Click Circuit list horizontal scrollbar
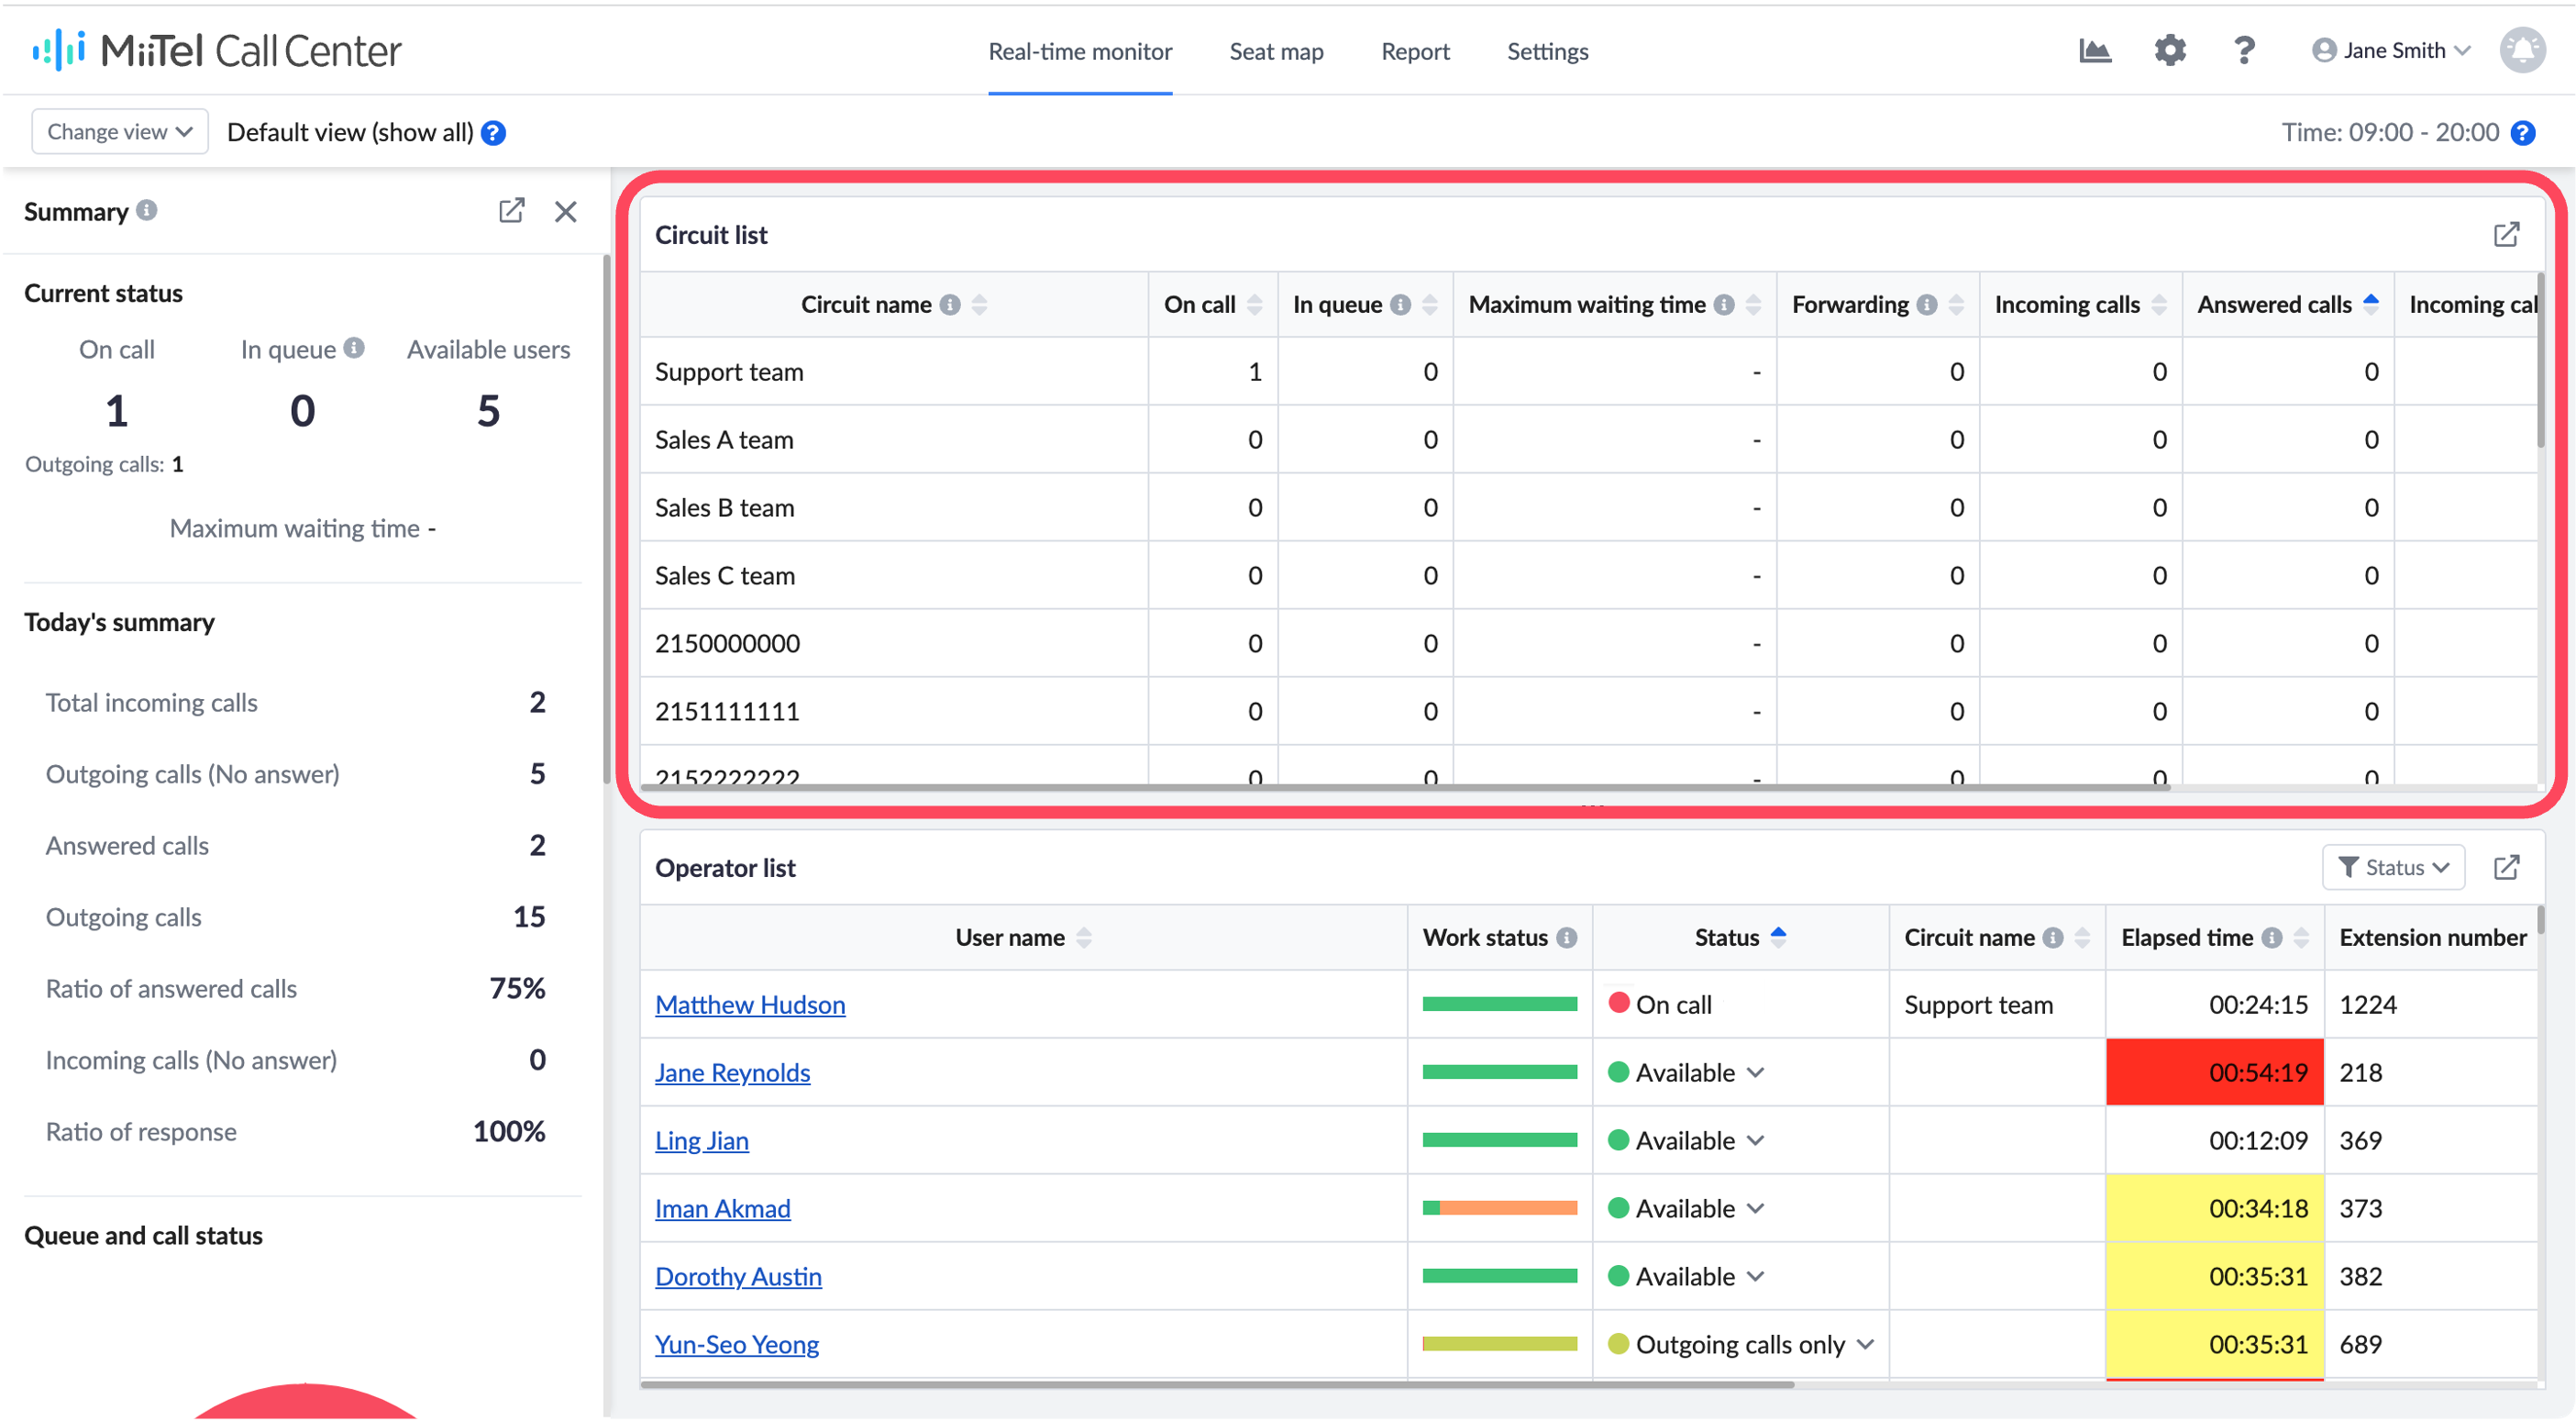The image size is (2576, 1421). (1405, 788)
